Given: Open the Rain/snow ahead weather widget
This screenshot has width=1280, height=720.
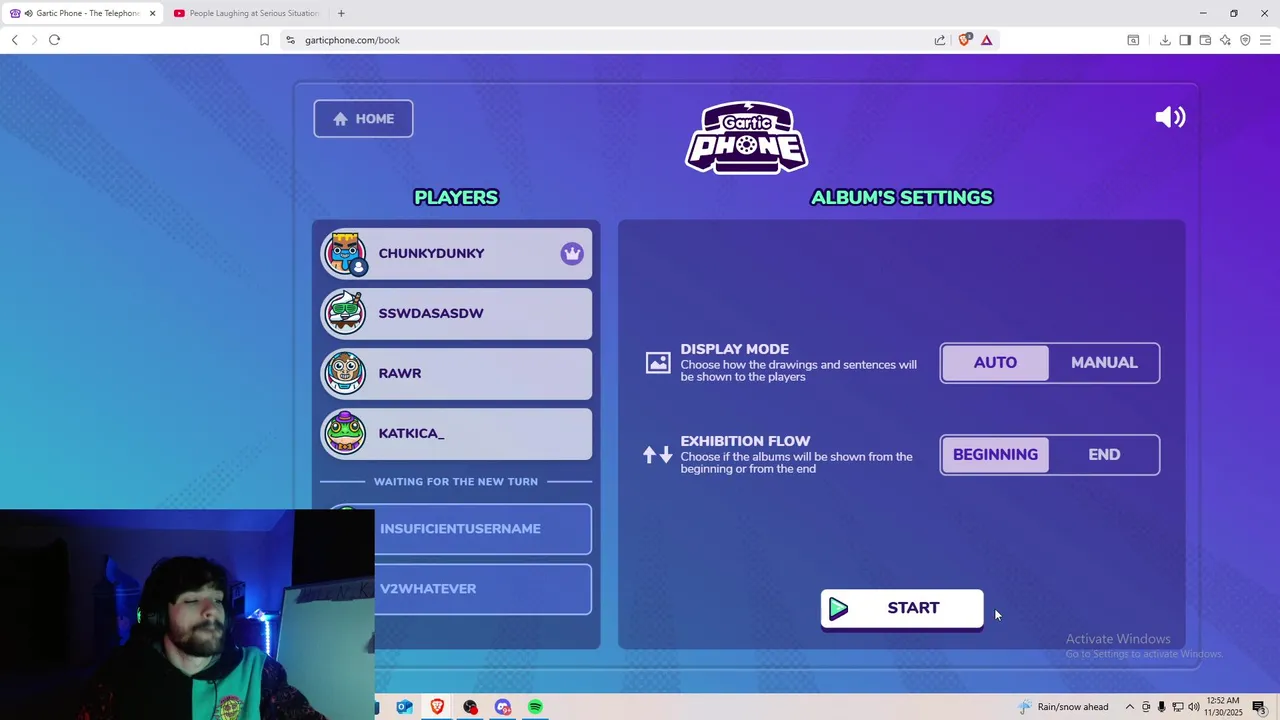Looking at the screenshot, I should tap(1063, 707).
